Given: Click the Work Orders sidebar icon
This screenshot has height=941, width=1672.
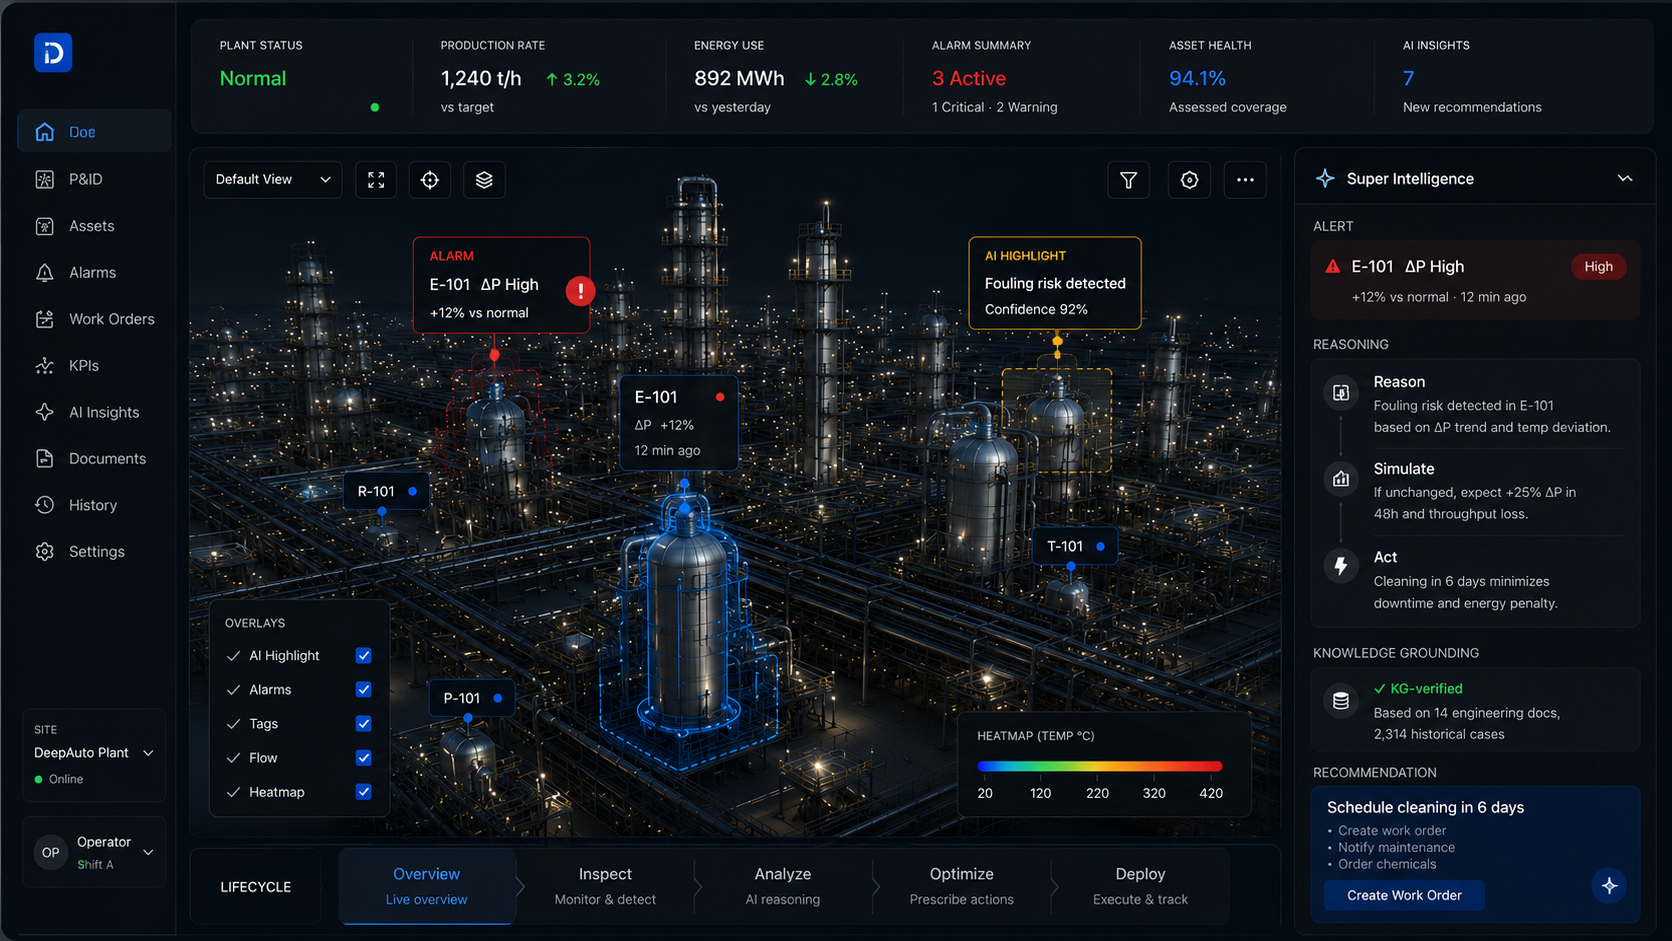Looking at the screenshot, I should (45, 319).
